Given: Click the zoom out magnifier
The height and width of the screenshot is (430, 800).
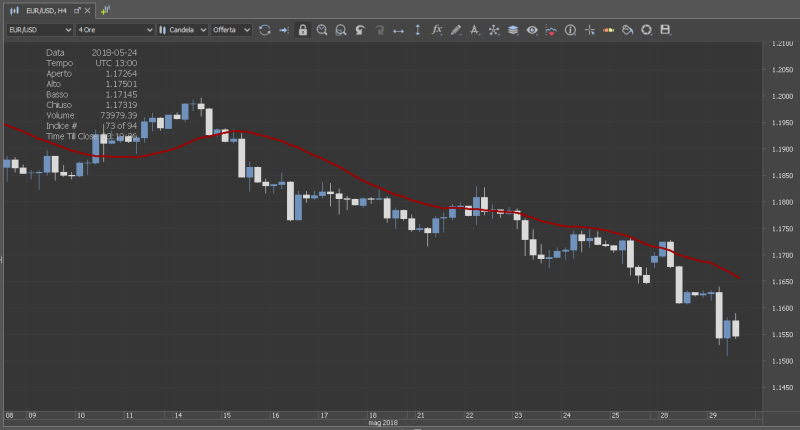Looking at the screenshot, I should click(341, 30).
